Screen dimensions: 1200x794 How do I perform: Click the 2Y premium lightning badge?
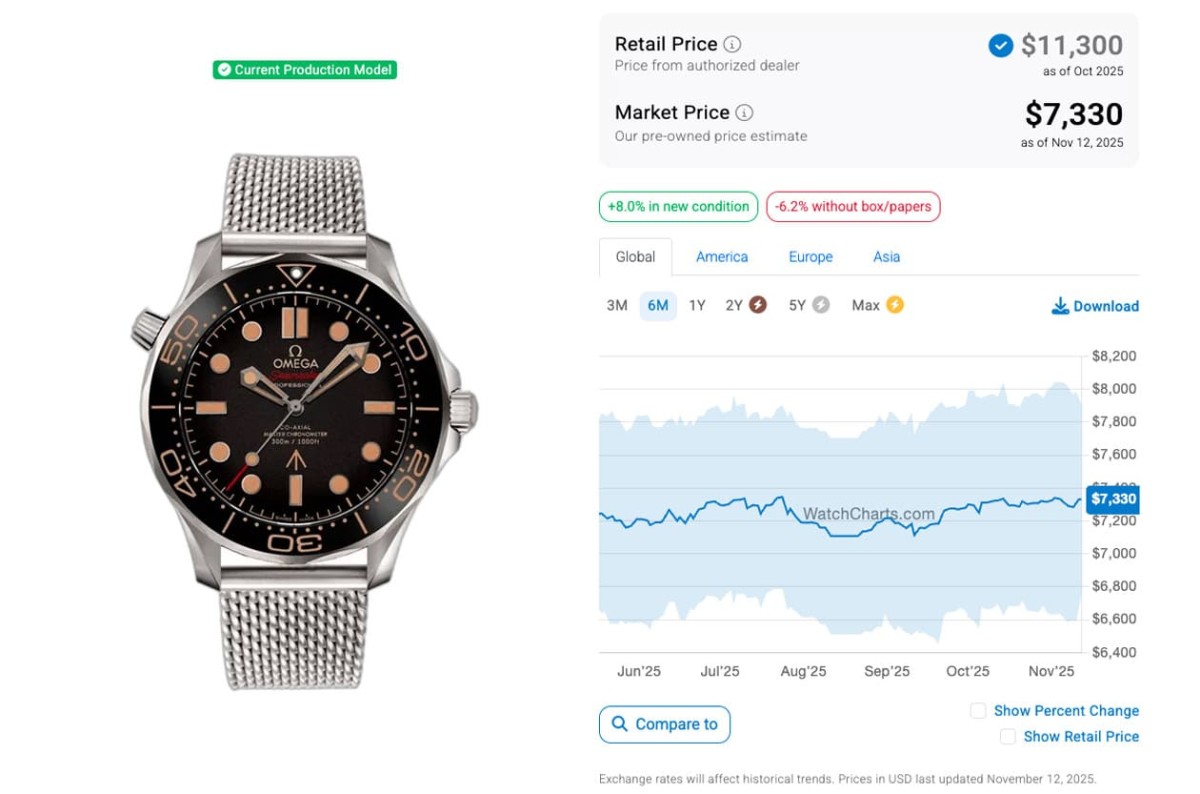click(x=758, y=305)
